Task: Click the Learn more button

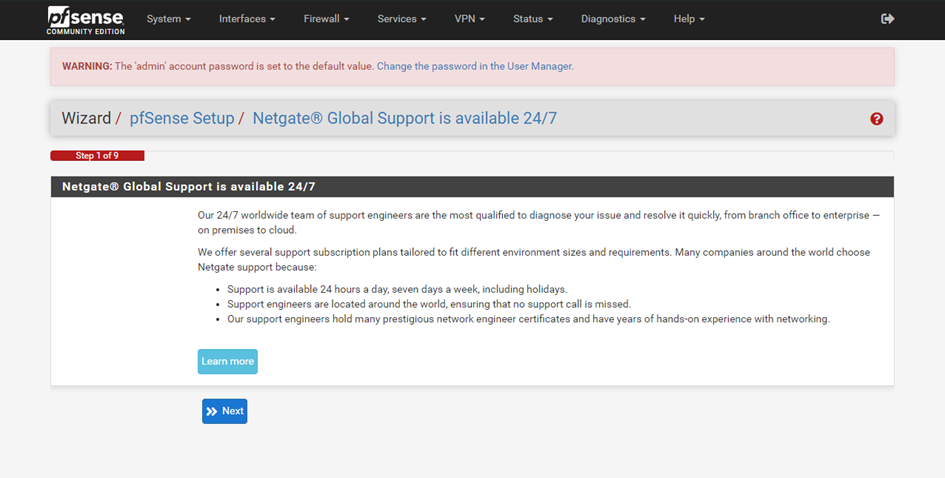Action: tap(228, 361)
